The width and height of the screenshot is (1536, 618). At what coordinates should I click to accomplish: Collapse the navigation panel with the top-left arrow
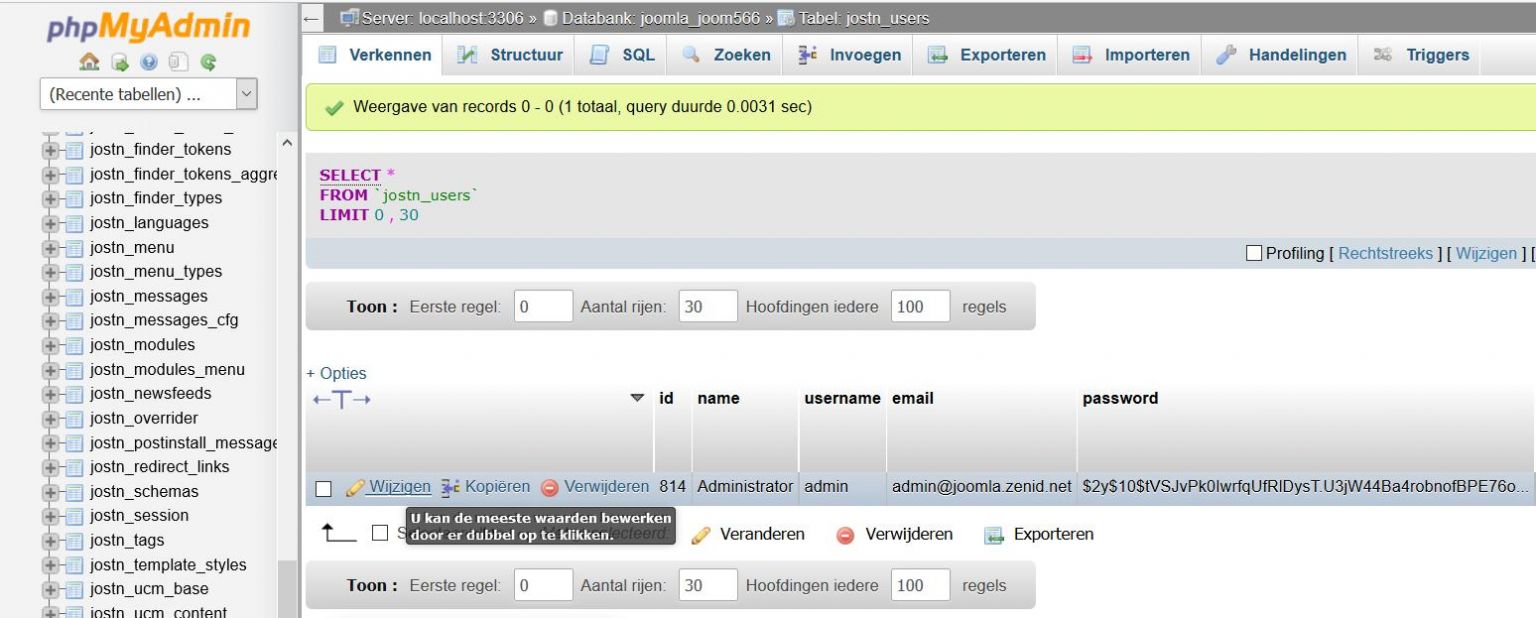pyautogui.click(x=311, y=18)
